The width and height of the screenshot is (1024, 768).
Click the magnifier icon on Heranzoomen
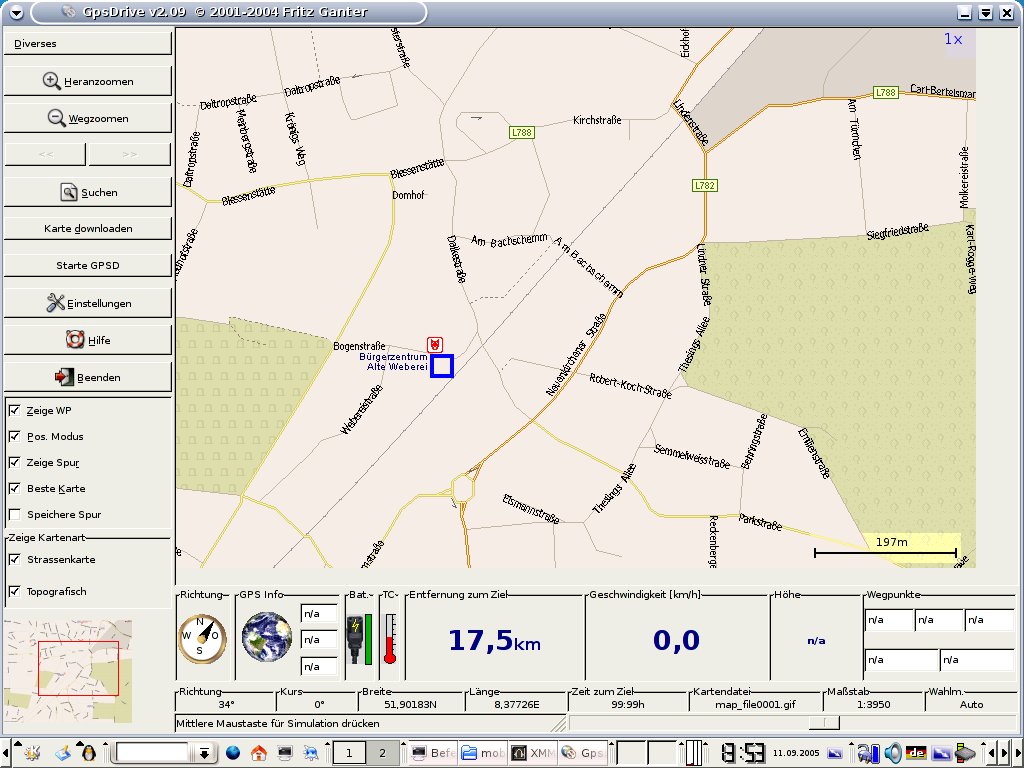pyautogui.click(x=52, y=81)
